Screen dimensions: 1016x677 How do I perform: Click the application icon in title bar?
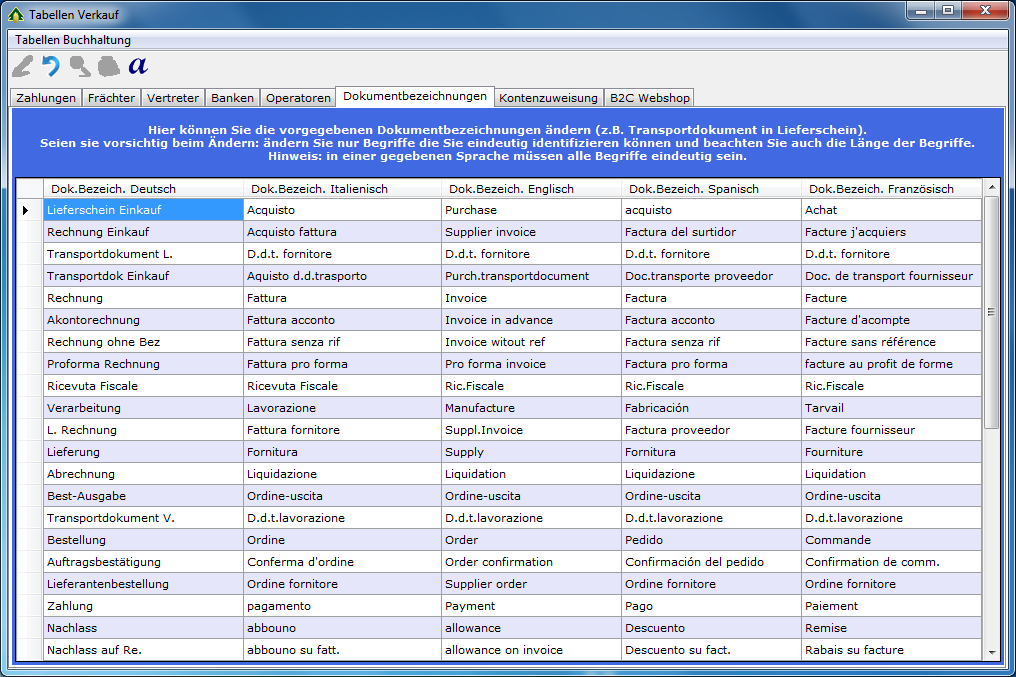15,14
